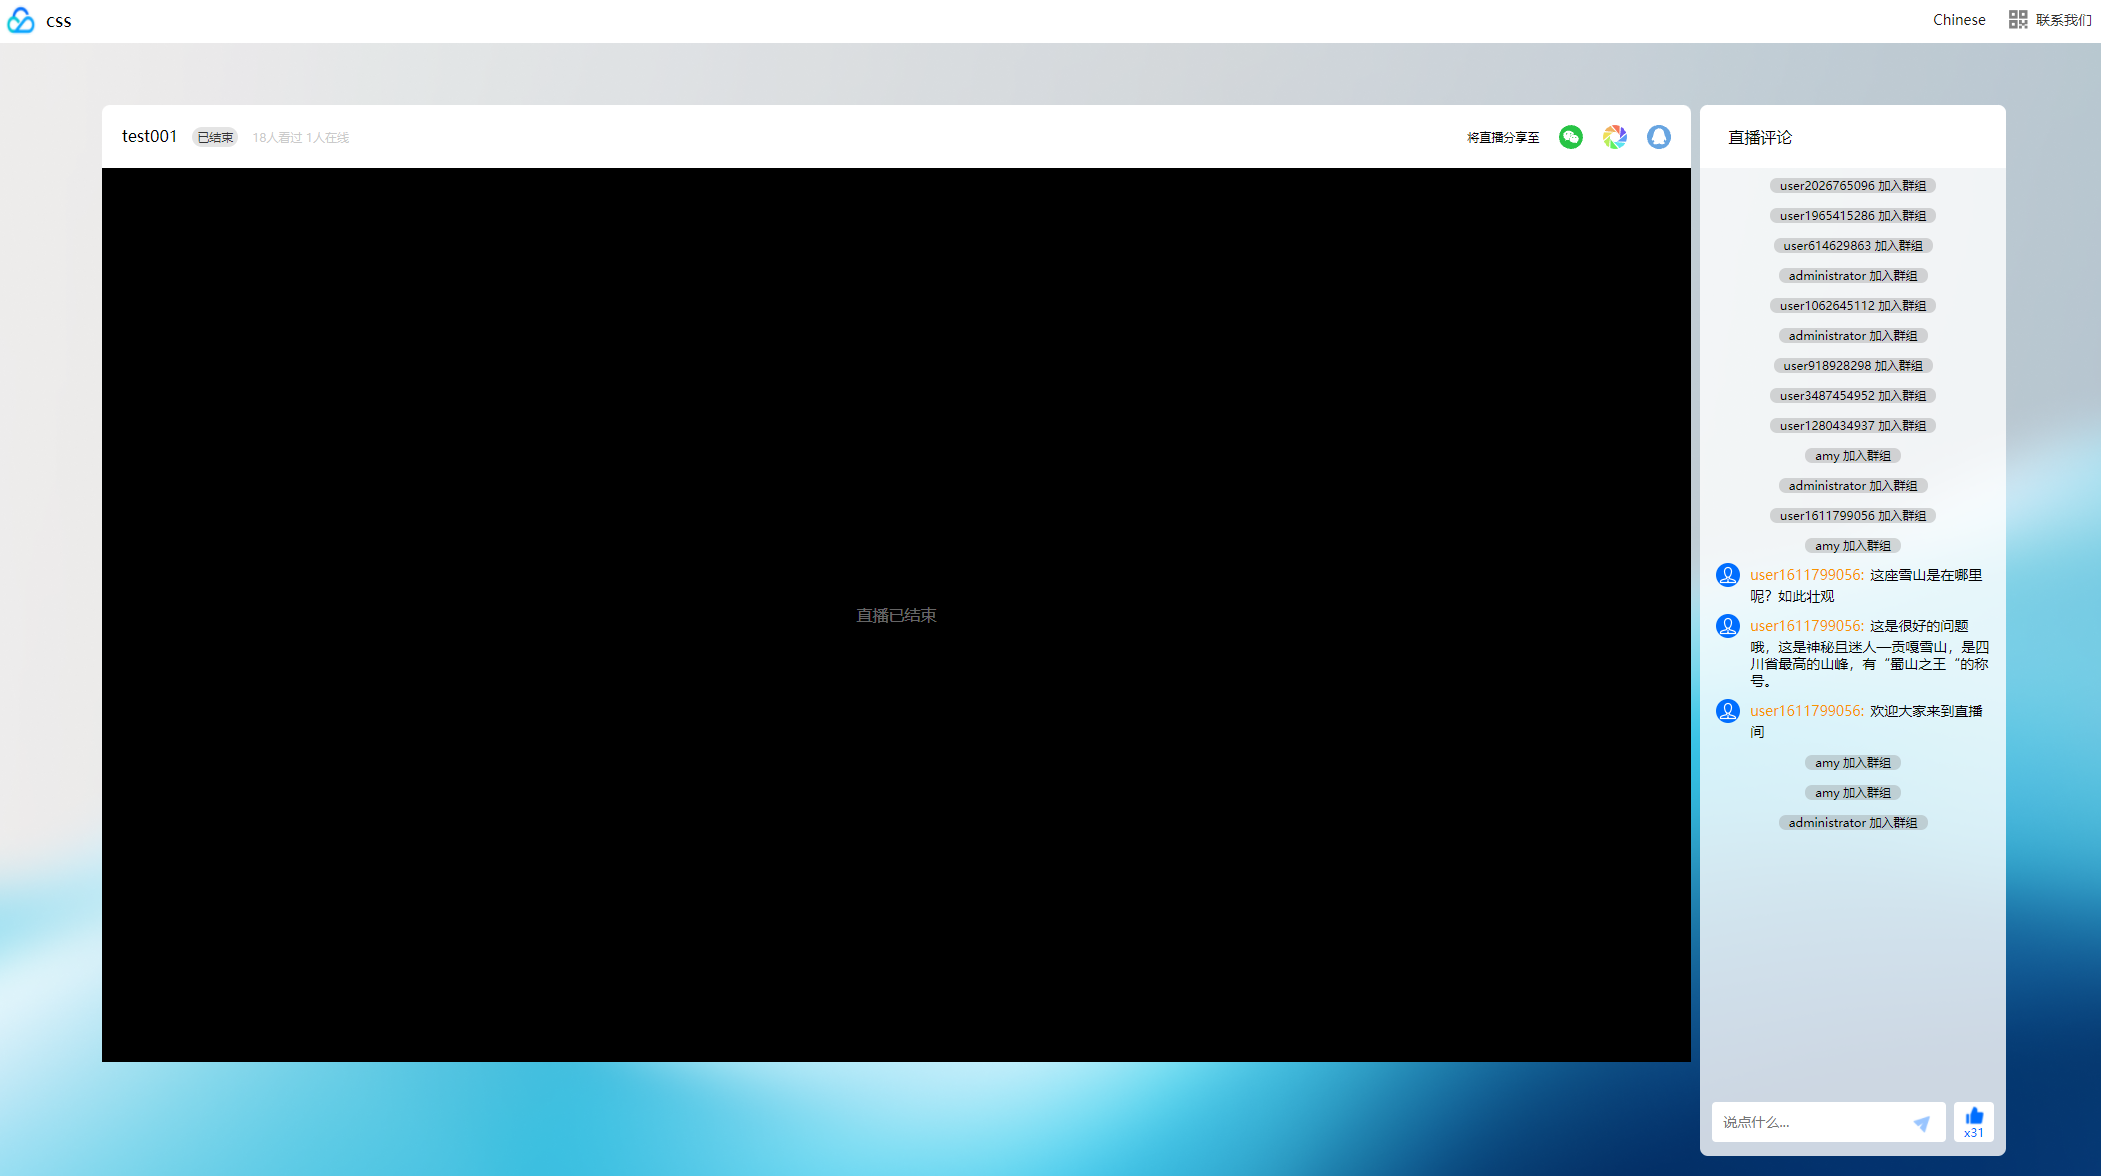Image resolution: width=2101 pixels, height=1176 pixels.
Task: Share livestream to WeChat icon
Action: (1570, 137)
